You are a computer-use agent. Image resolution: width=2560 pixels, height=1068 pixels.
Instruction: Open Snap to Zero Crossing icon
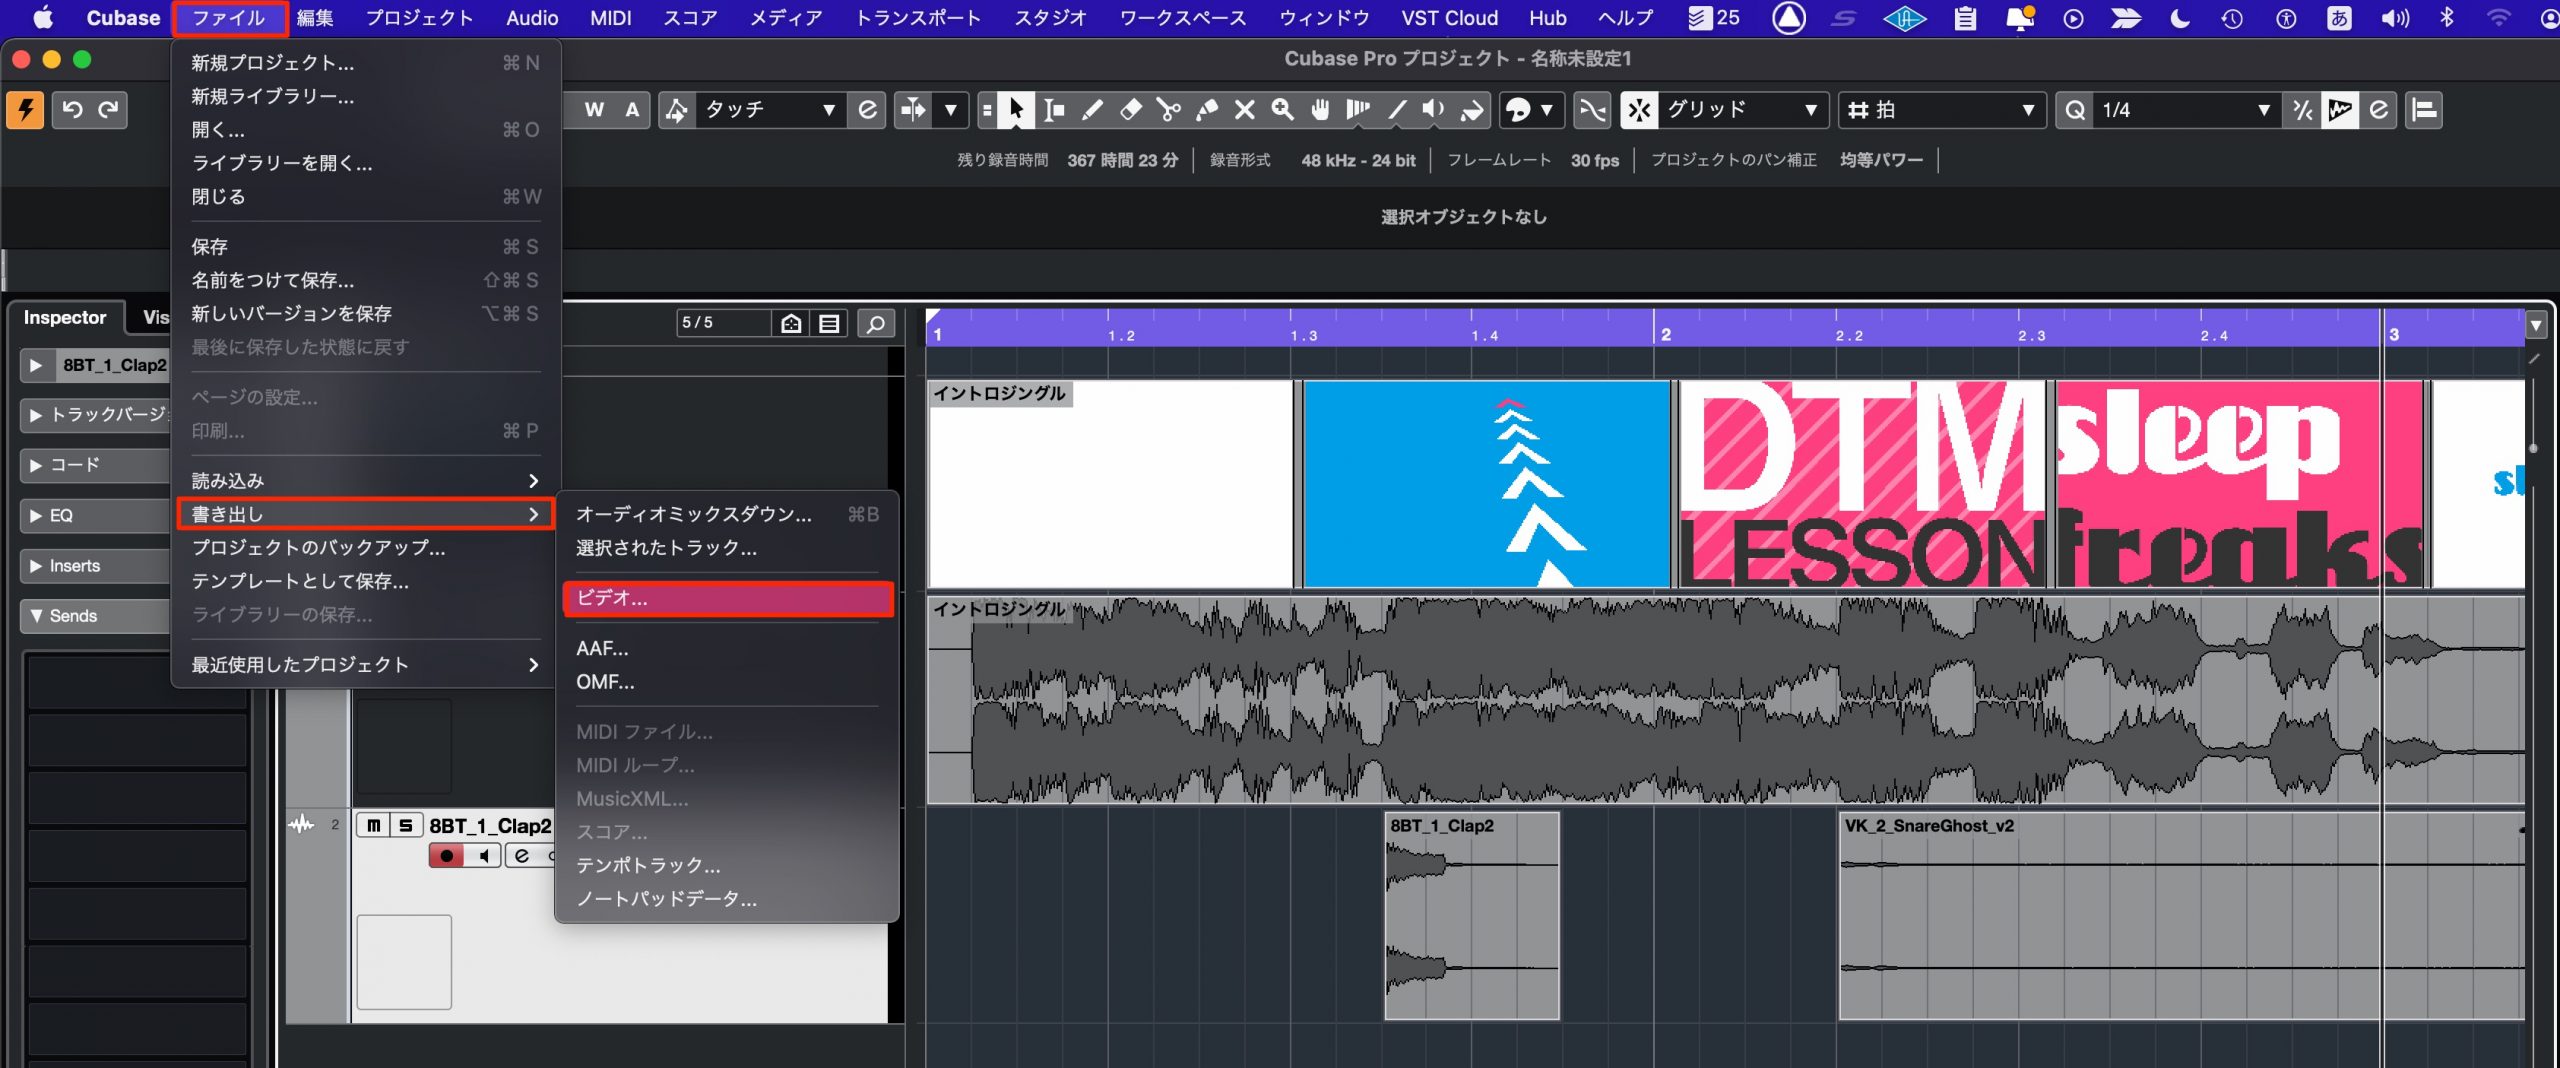click(1592, 110)
